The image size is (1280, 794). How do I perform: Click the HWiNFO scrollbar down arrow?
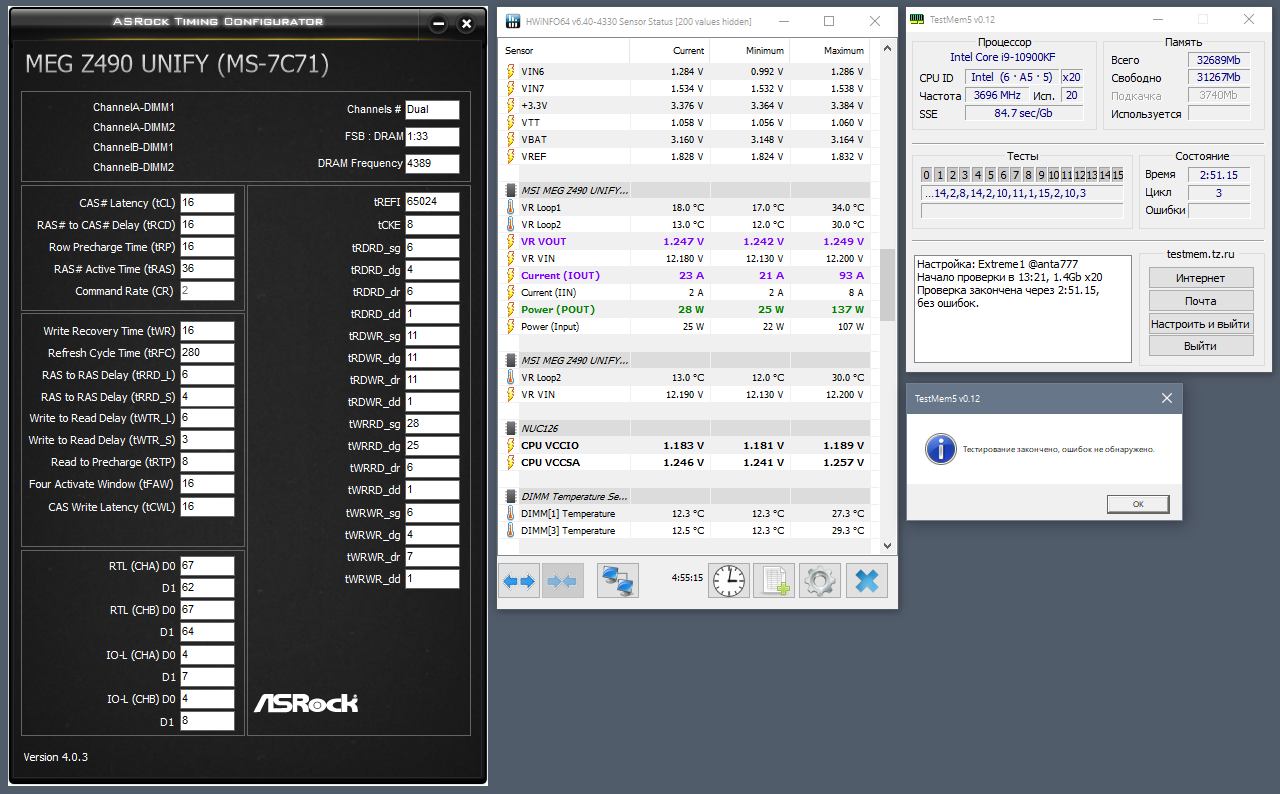click(x=887, y=545)
